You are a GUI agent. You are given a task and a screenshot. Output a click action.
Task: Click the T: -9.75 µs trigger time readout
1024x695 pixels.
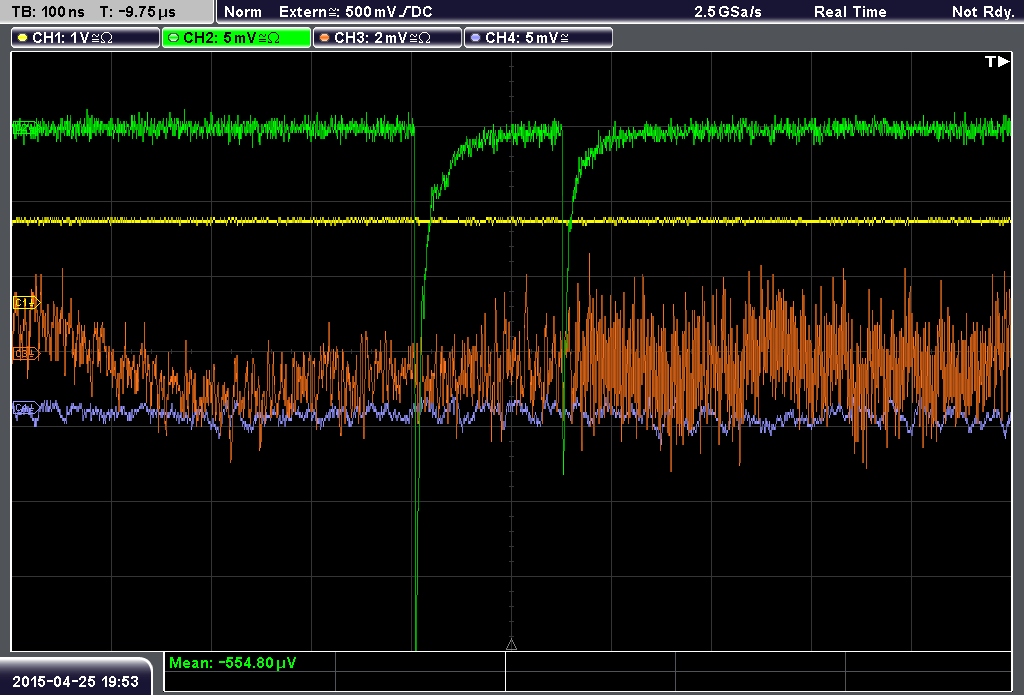coord(138,12)
